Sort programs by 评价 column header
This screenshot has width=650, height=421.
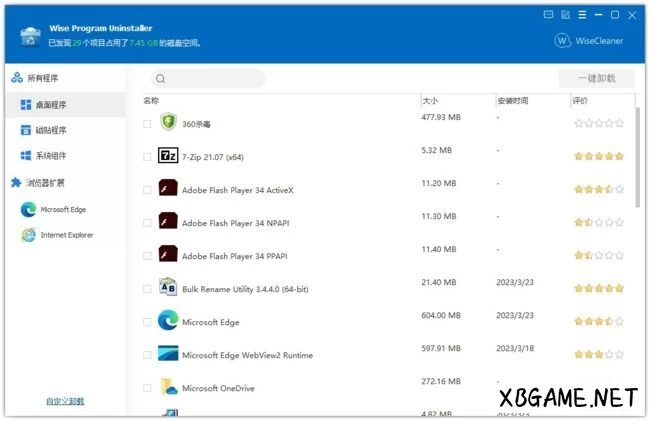(581, 101)
